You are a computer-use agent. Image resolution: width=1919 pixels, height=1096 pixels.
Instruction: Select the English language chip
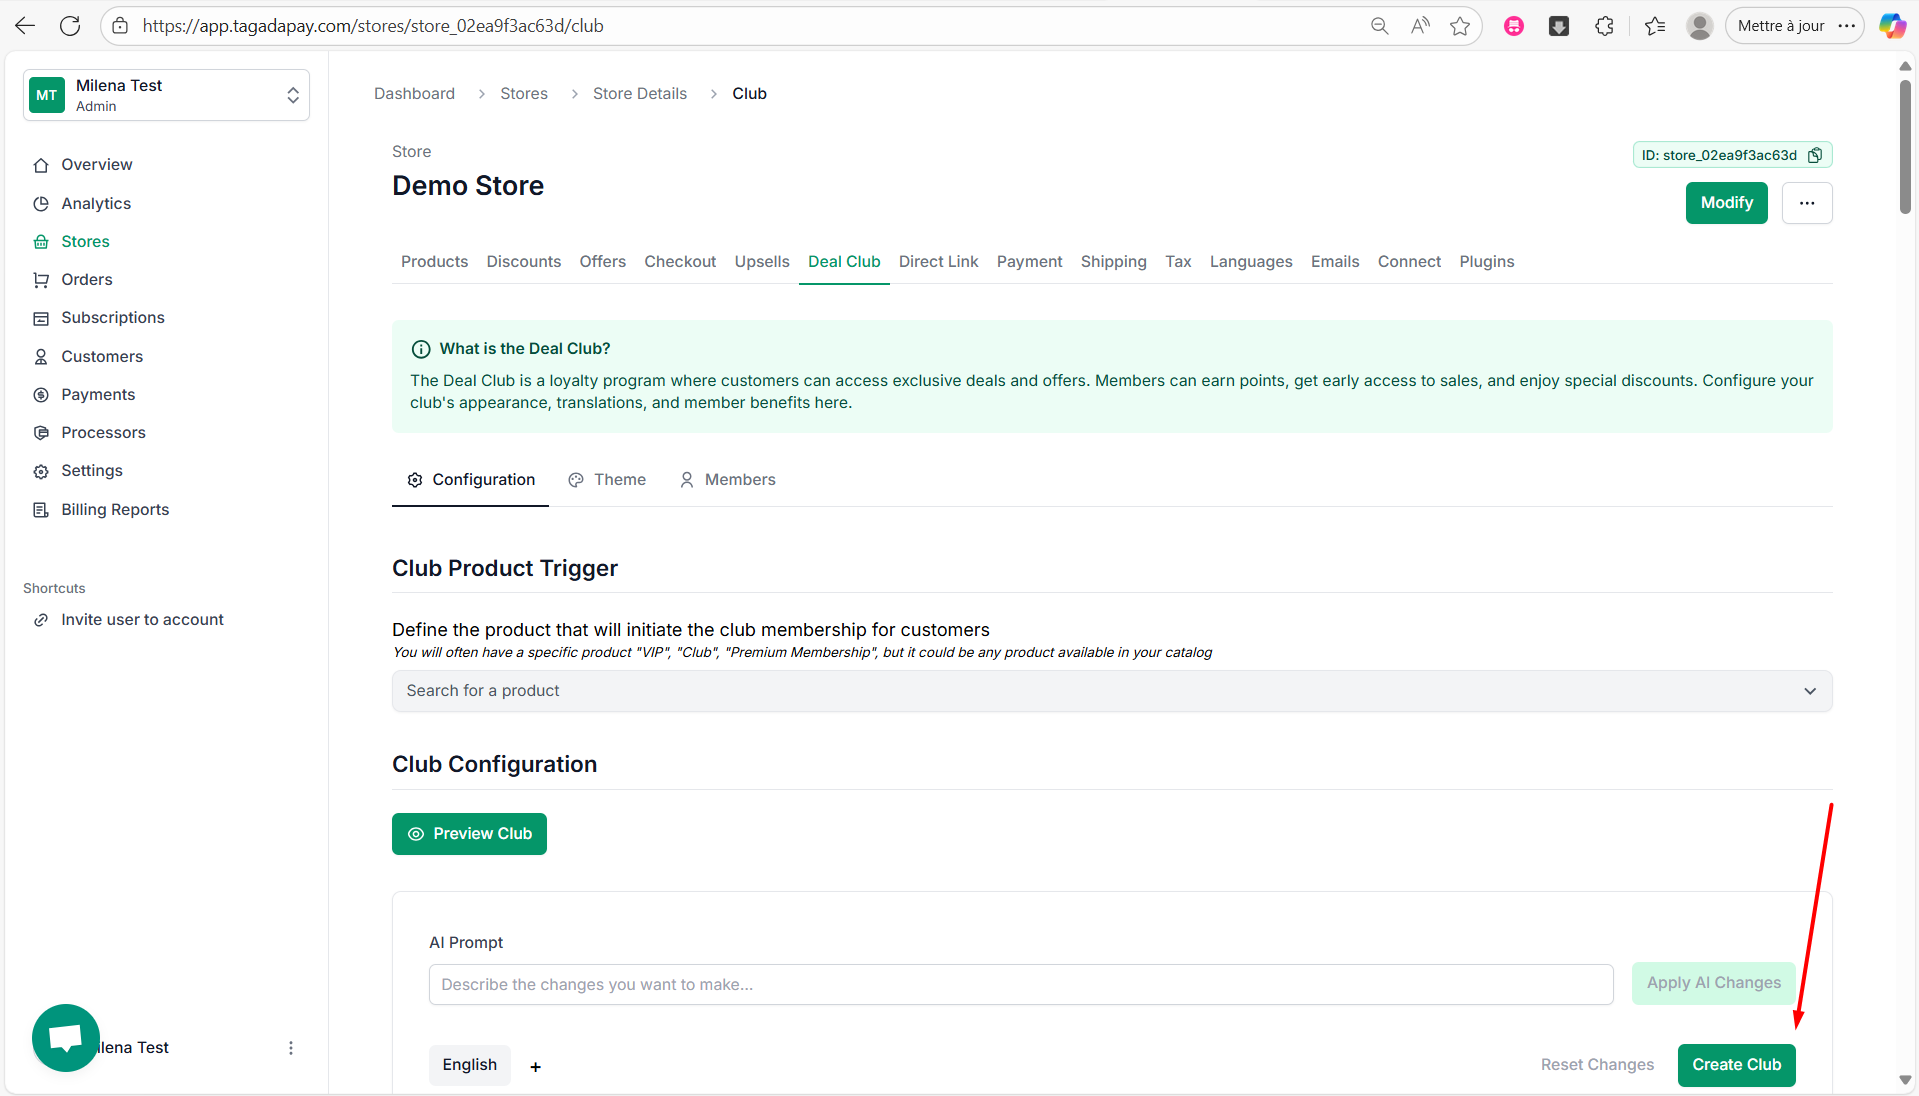469,1065
